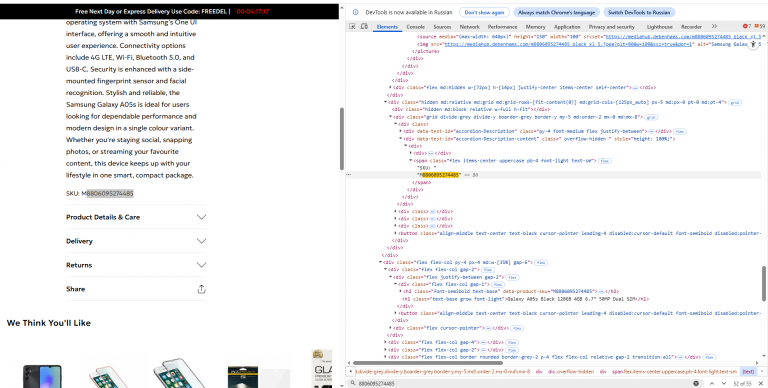The image size is (768, 388).
Task: Click the horizontal scrollbar of Elements panel
Action: tap(428, 363)
